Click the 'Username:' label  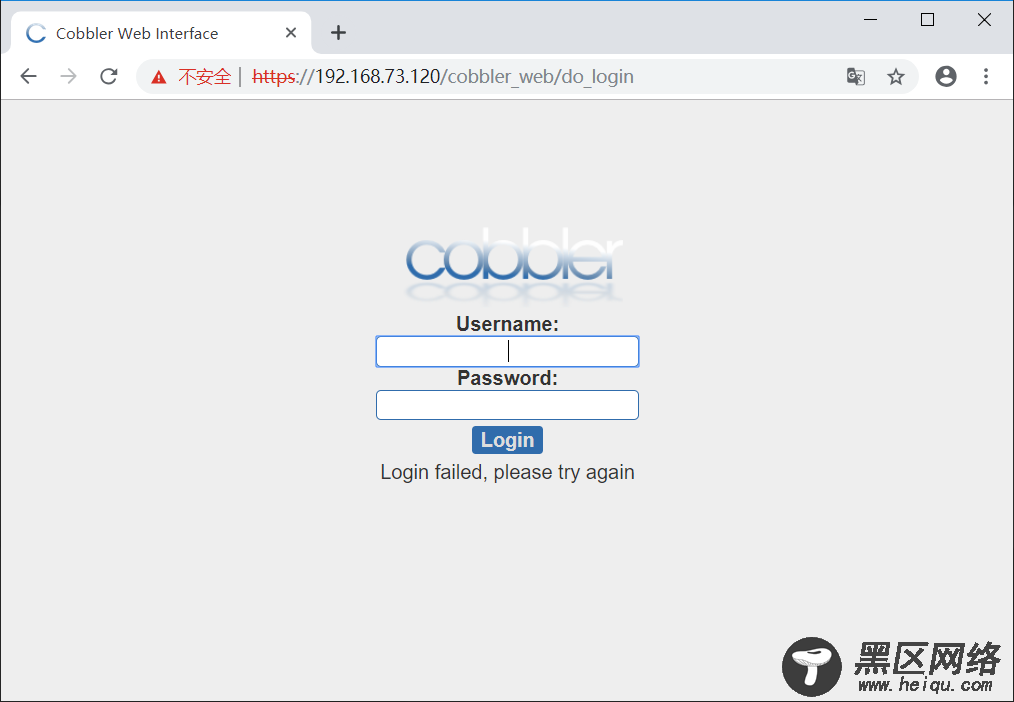508,324
